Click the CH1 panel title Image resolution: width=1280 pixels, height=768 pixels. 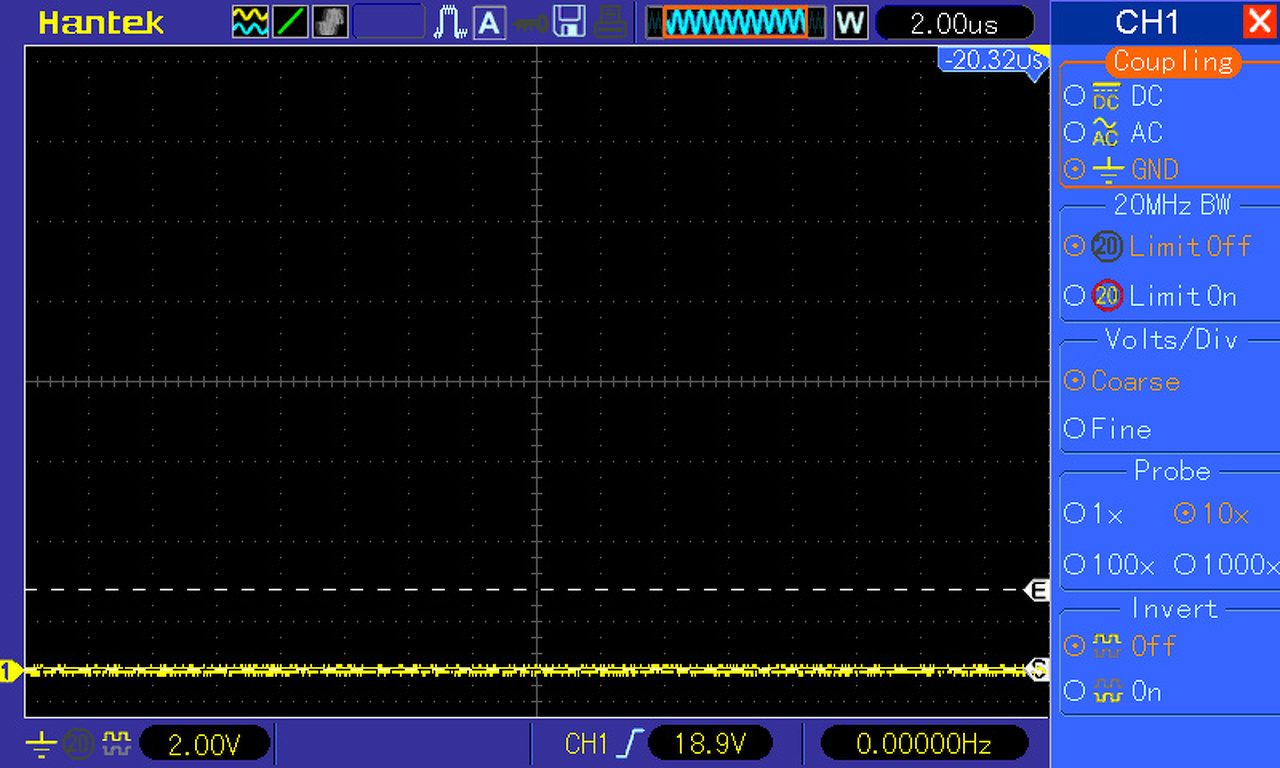coord(1146,22)
